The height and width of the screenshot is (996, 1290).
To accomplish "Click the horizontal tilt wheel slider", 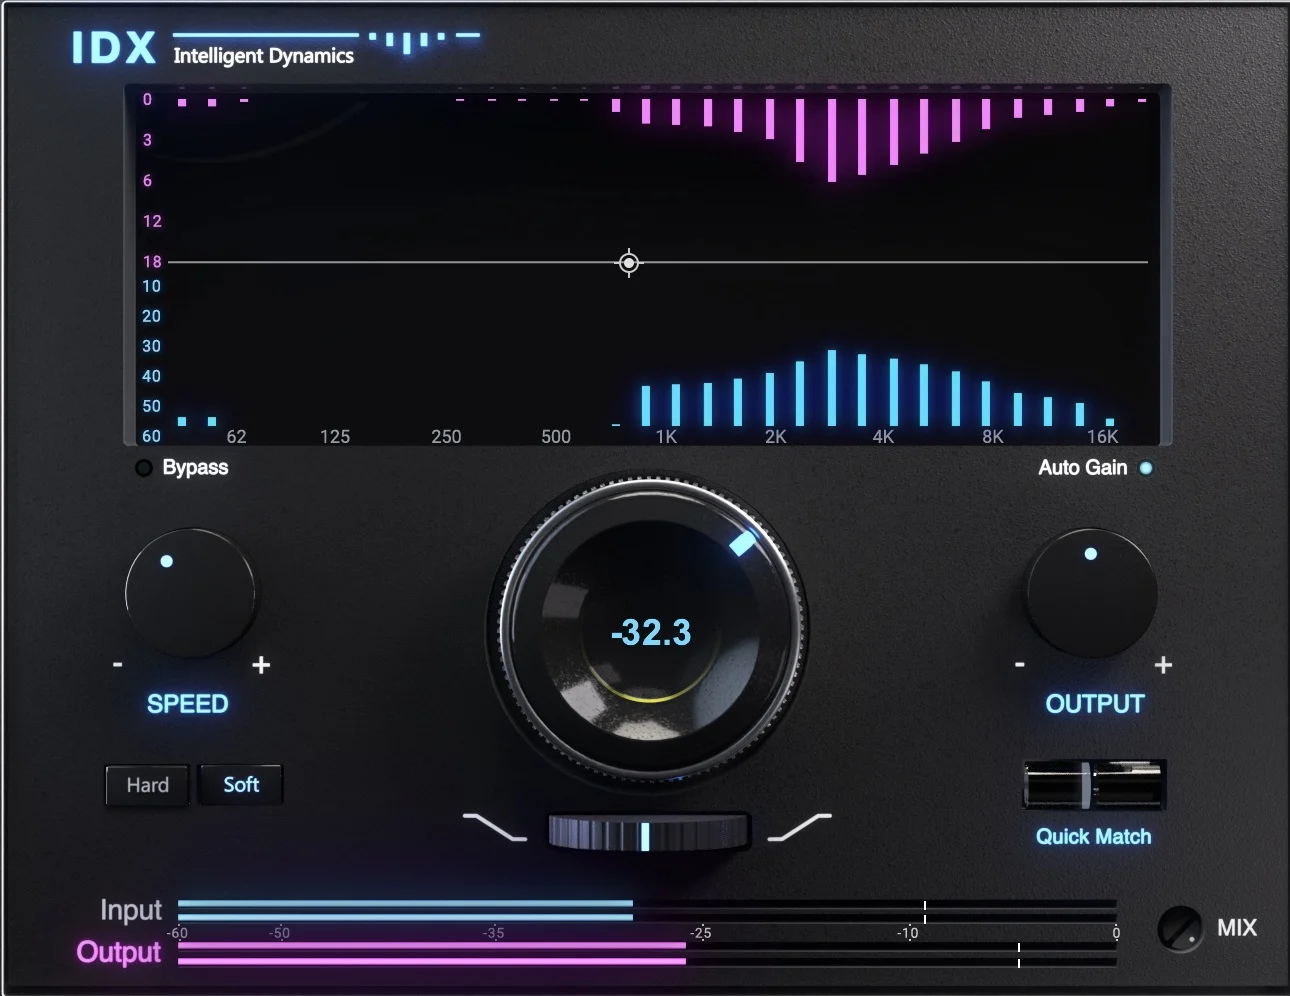I will (x=648, y=832).
